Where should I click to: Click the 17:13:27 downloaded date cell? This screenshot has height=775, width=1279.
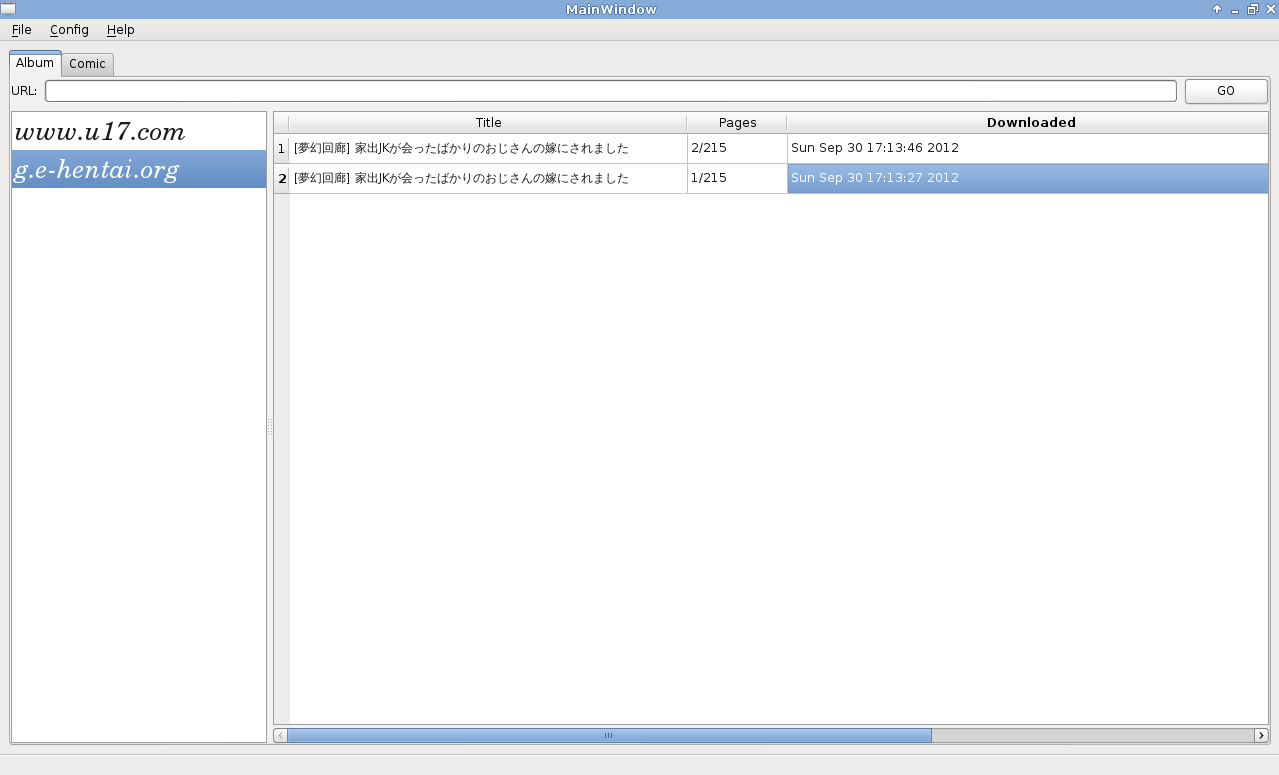click(1028, 178)
